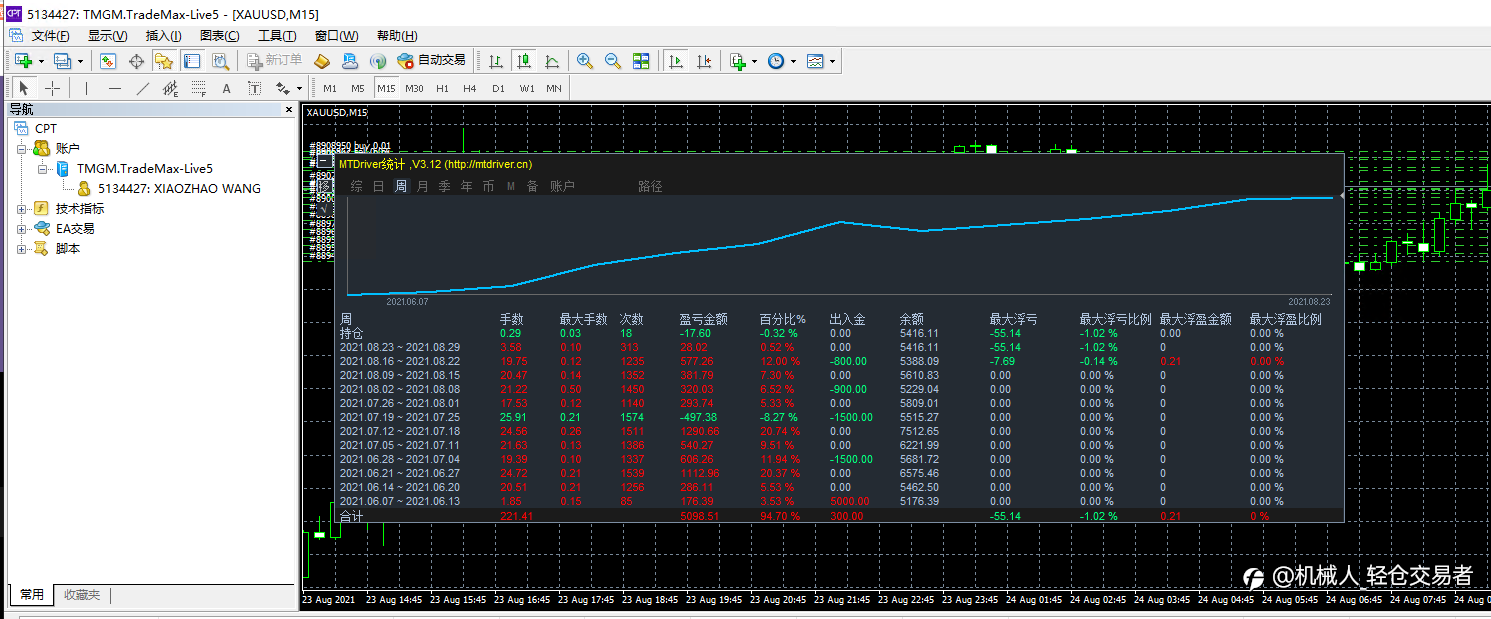Screen dimensions: 1491x619
Task: Open the Profiles dropdown arrow
Action: 81,61
